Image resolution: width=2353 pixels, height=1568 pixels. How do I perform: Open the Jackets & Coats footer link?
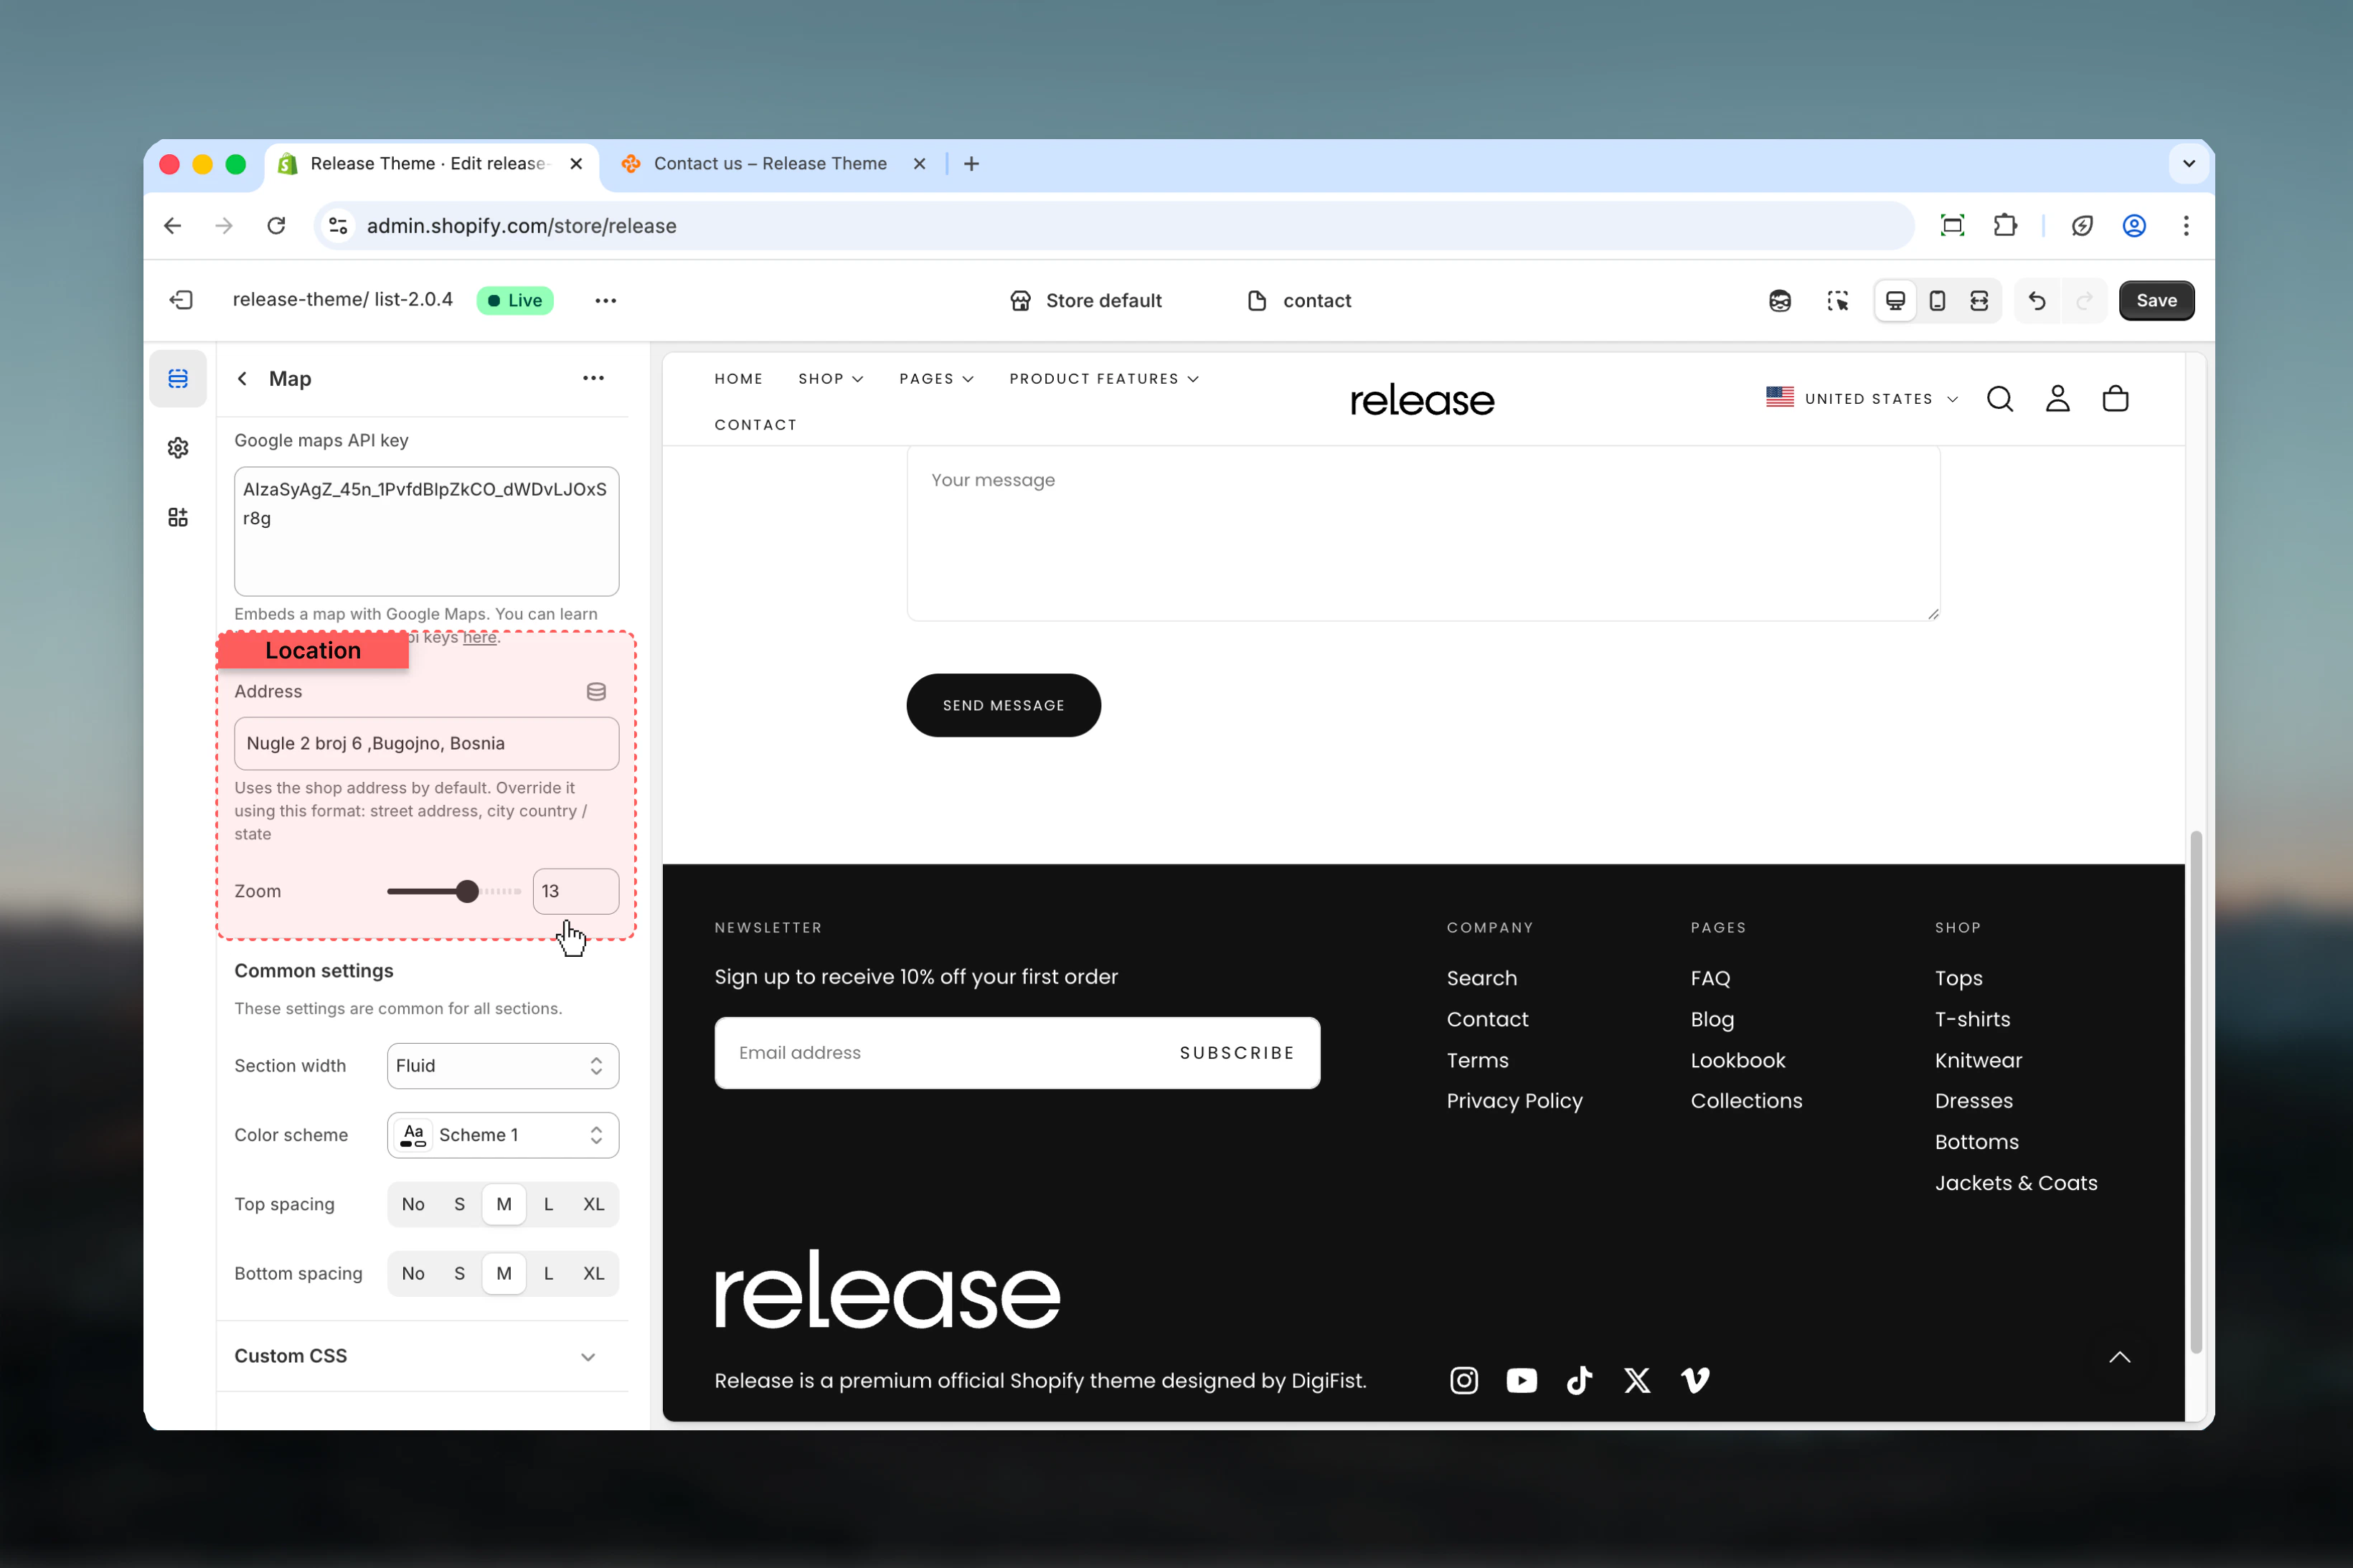tap(2016, 1184)
